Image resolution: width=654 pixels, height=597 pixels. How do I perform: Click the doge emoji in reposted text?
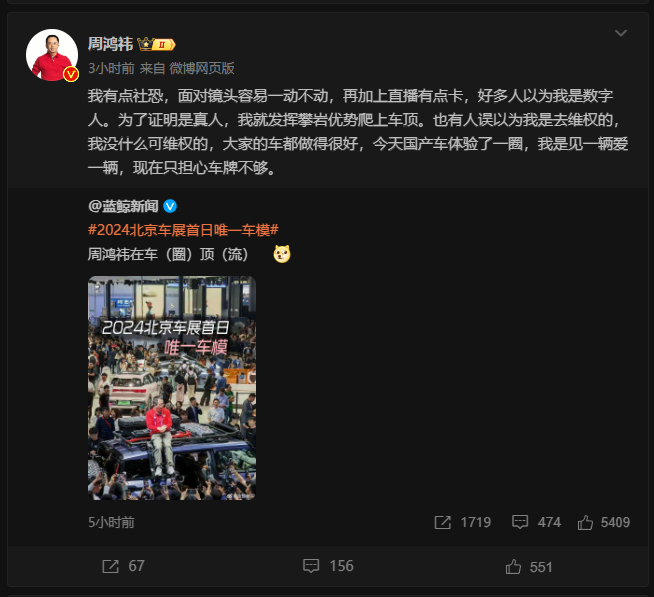(x=282, y=254)
